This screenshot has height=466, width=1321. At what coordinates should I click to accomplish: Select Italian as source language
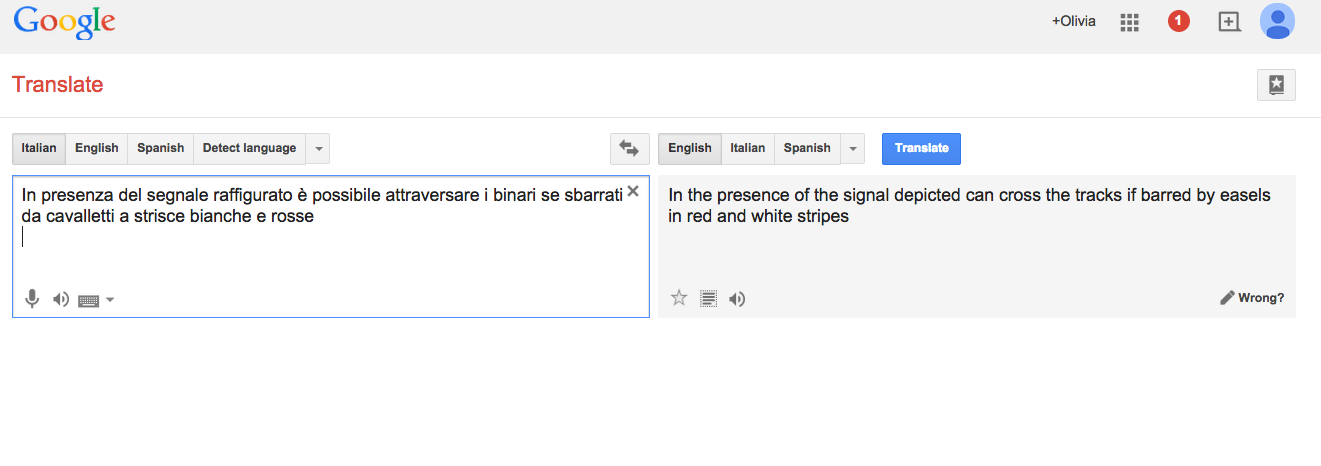39,148
